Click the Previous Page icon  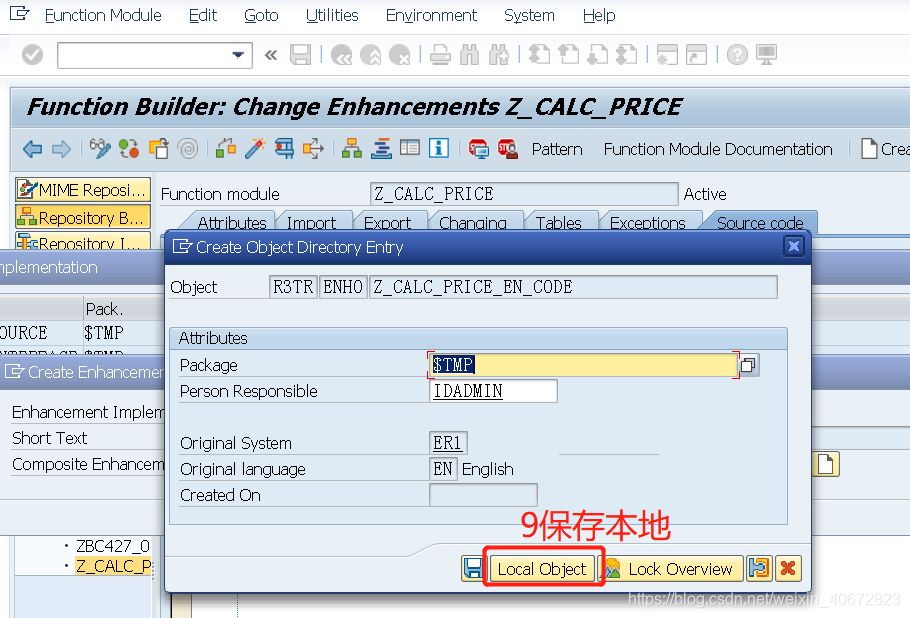[568, 55]
